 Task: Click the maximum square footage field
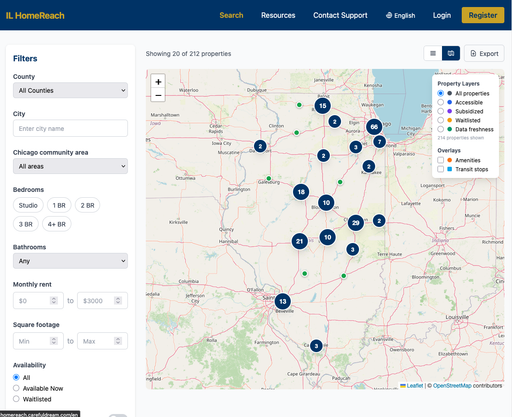(x=102, y=341)
